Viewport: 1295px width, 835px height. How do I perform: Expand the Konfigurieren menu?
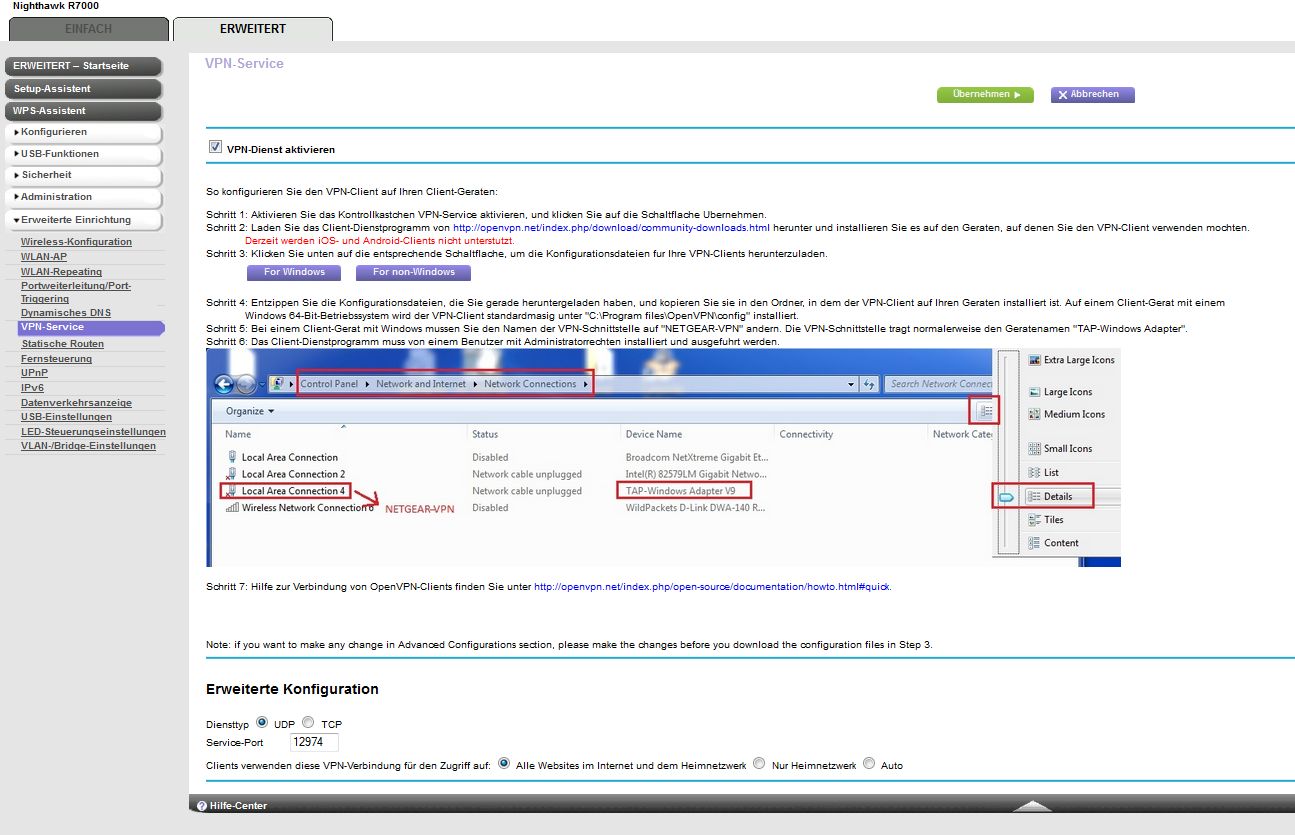84,132
